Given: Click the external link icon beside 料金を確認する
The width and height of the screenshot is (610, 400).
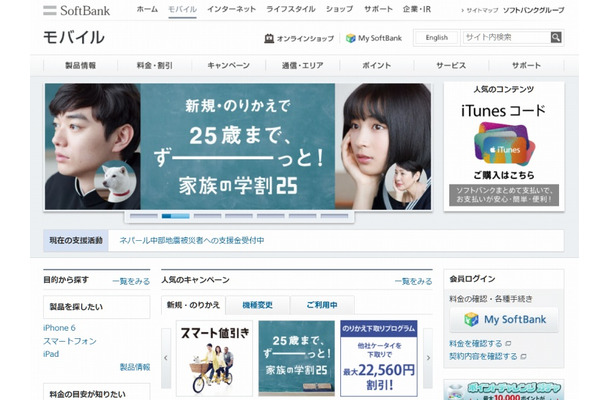Looking at the screenshot, I should tap(508, 344).
